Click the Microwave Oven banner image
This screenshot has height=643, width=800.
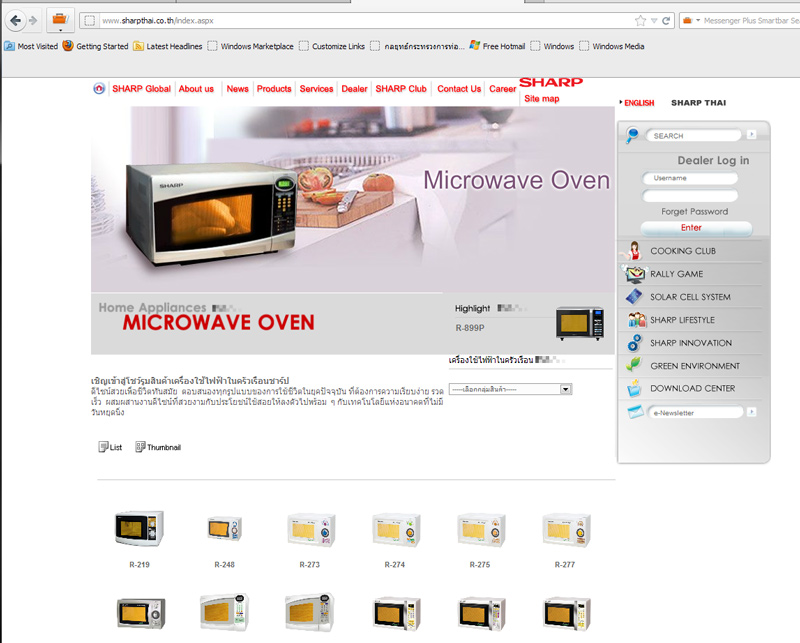click(x=353, y=199)
